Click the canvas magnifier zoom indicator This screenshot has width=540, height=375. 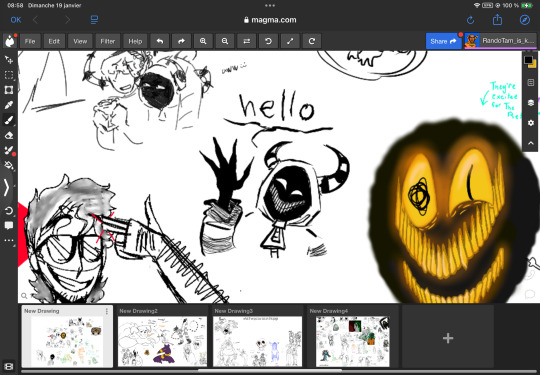click(x=24, y=295)
